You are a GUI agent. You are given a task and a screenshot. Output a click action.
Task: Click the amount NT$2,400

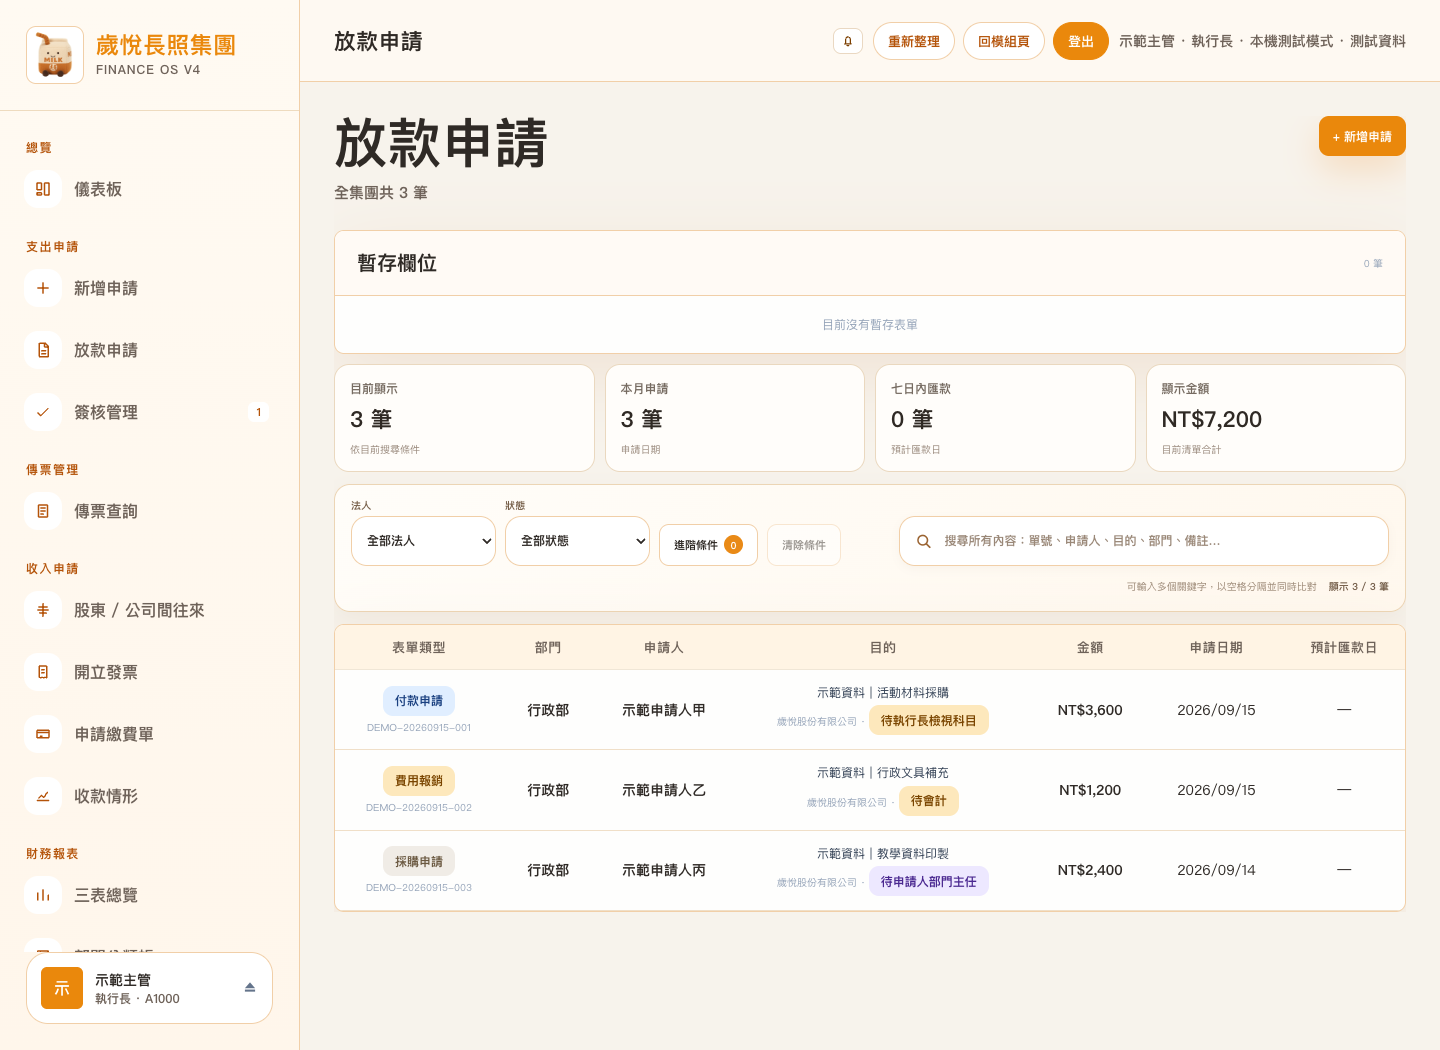click(x=1090, y=870)
